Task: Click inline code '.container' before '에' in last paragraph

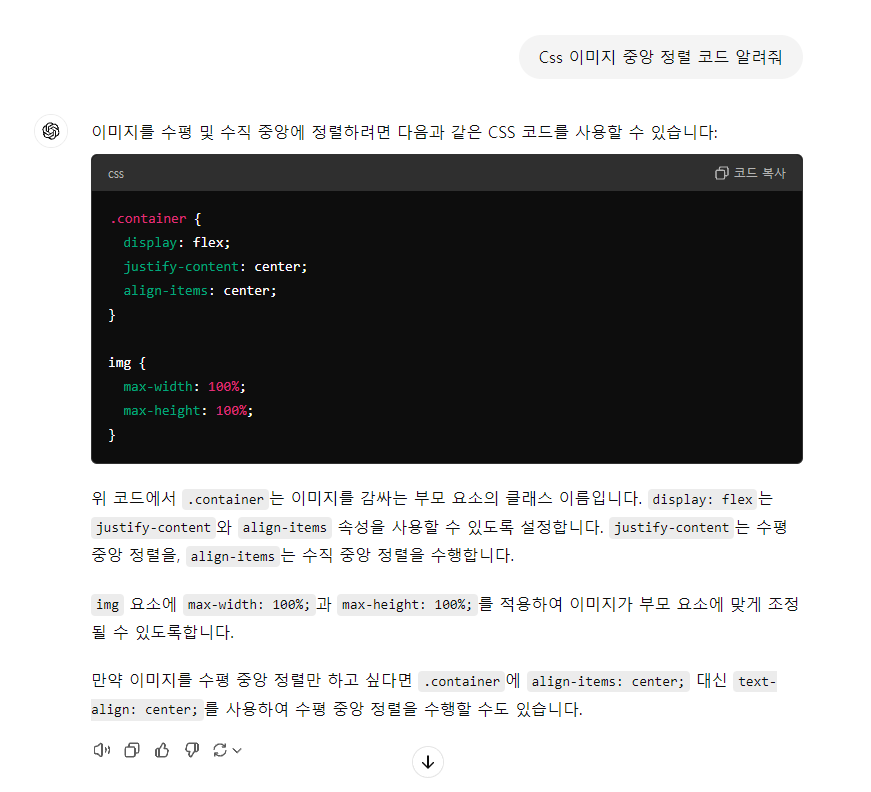Action: click(x=462, y=681)
